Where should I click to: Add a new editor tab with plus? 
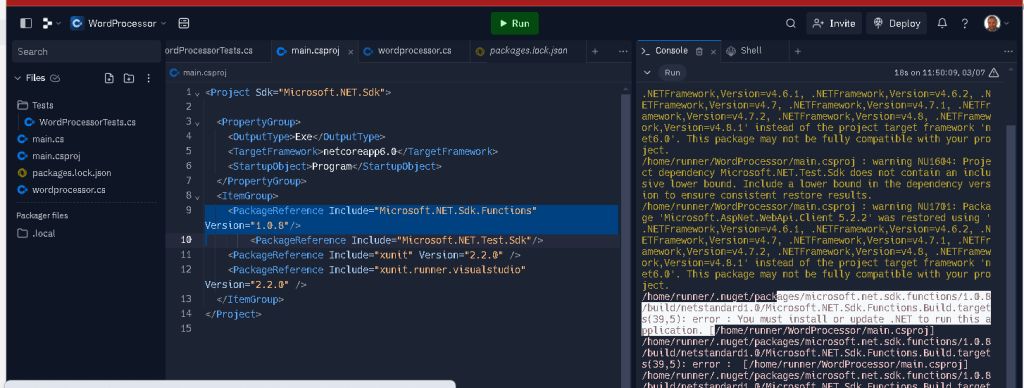(x=594, y=51)
